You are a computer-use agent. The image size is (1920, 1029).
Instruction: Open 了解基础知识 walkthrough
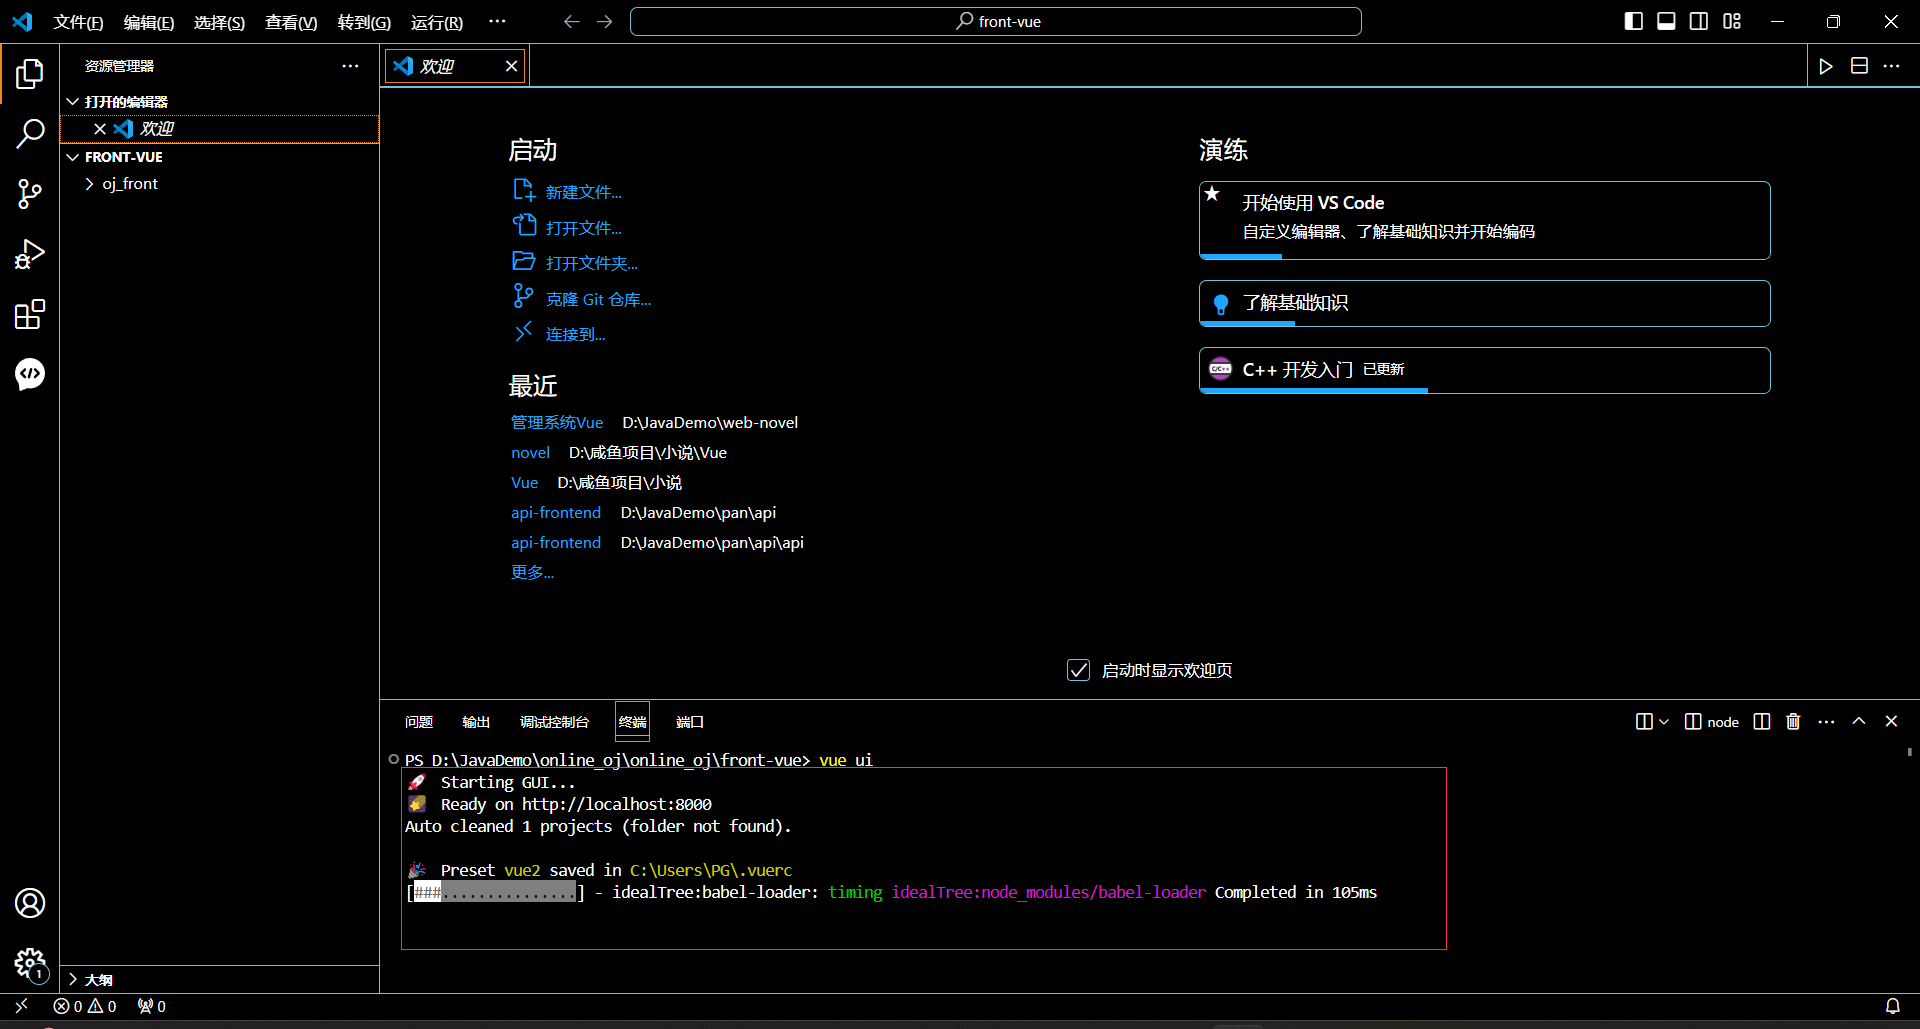[1484, 303]
